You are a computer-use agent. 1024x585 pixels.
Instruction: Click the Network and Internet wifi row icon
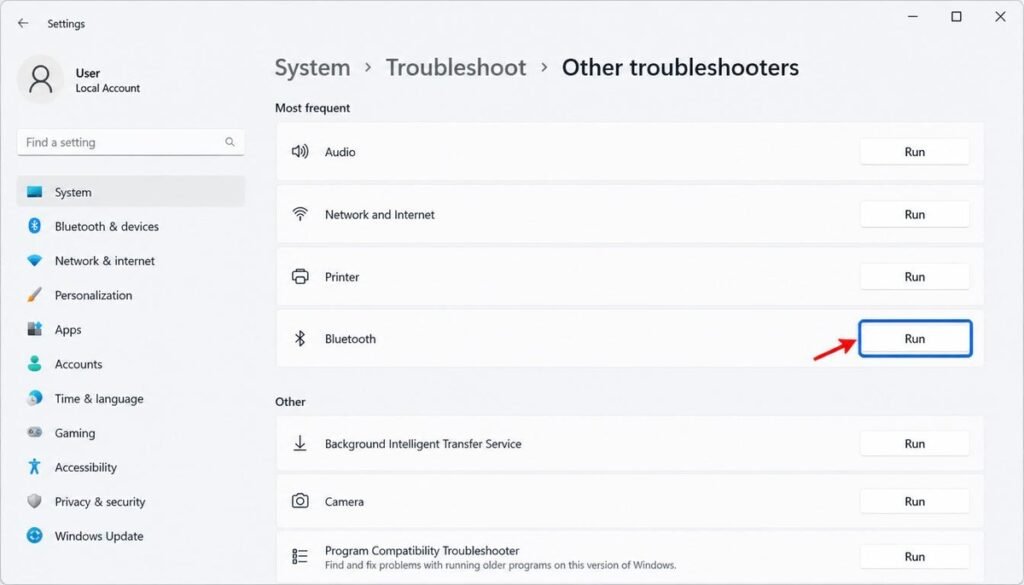(300, 214)
